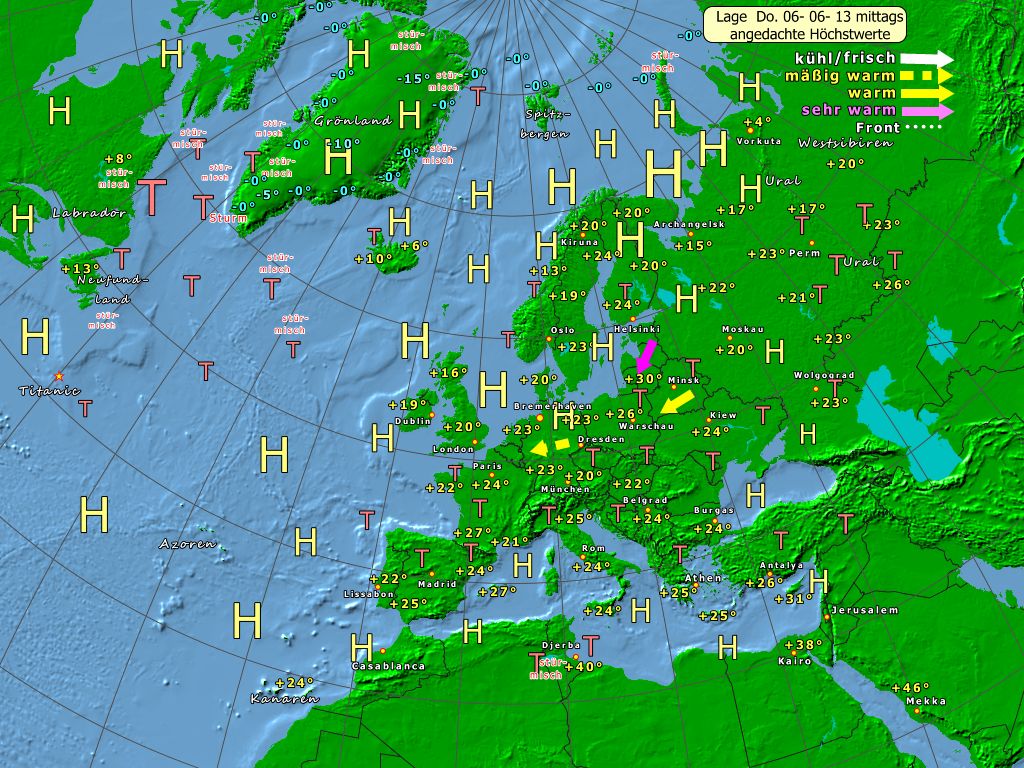Click the '+31°' temperature near Antalya
1024x768 pixels.
point(793,598)
